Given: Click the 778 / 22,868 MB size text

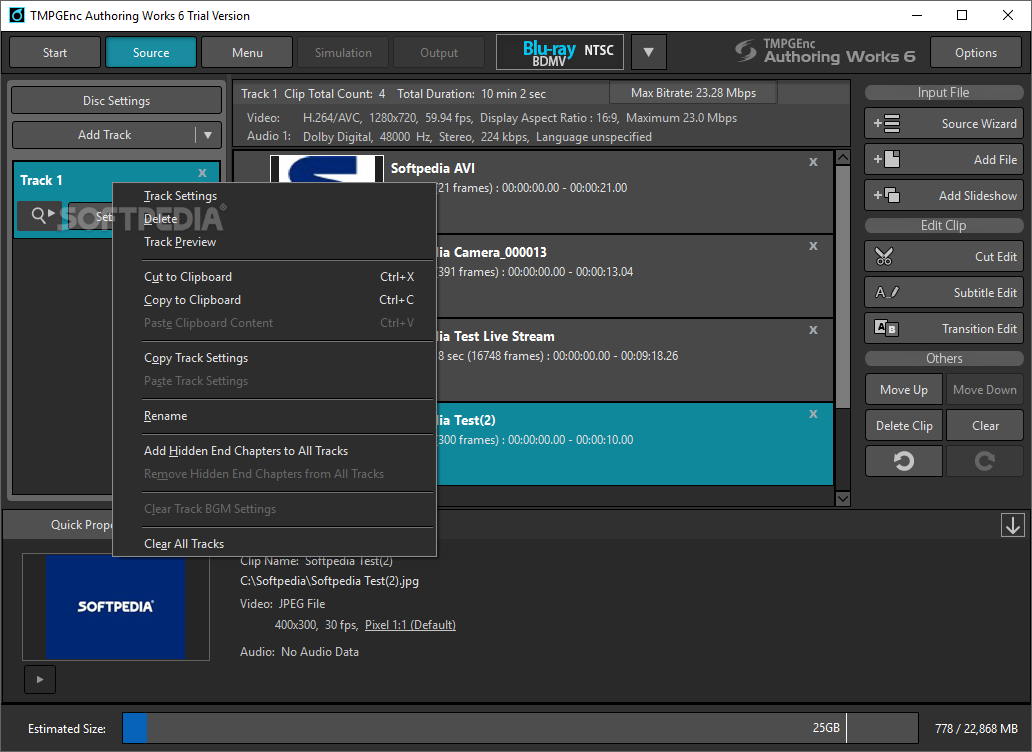Looking at the screenshot, I should pos(976,728).
